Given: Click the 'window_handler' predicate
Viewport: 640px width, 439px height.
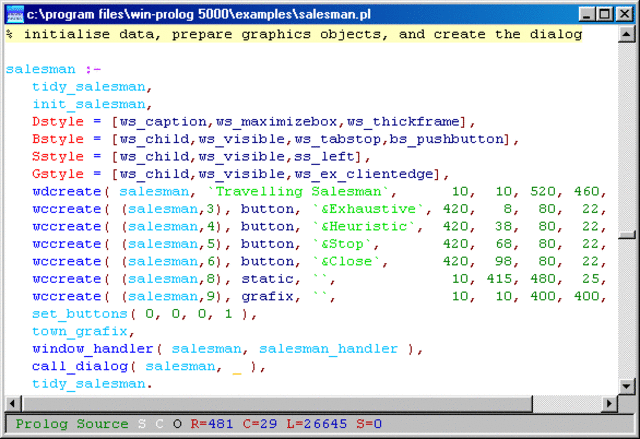Looking at the screenshot, I should 93,349.
